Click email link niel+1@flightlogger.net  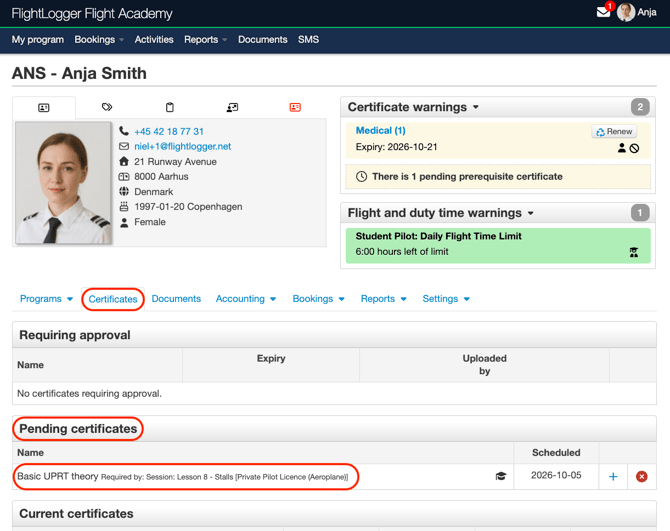182,146
